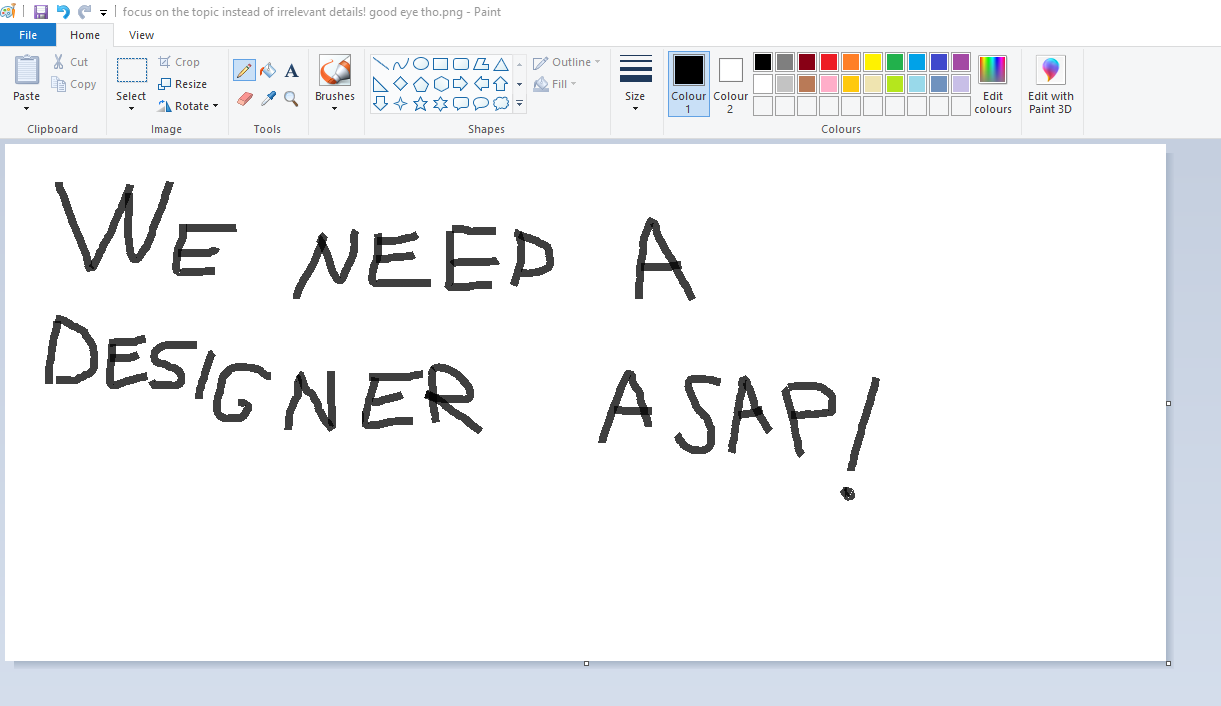Switch to the View ribbon tab
Screen dimensions: 1221x706
point(142,35)
